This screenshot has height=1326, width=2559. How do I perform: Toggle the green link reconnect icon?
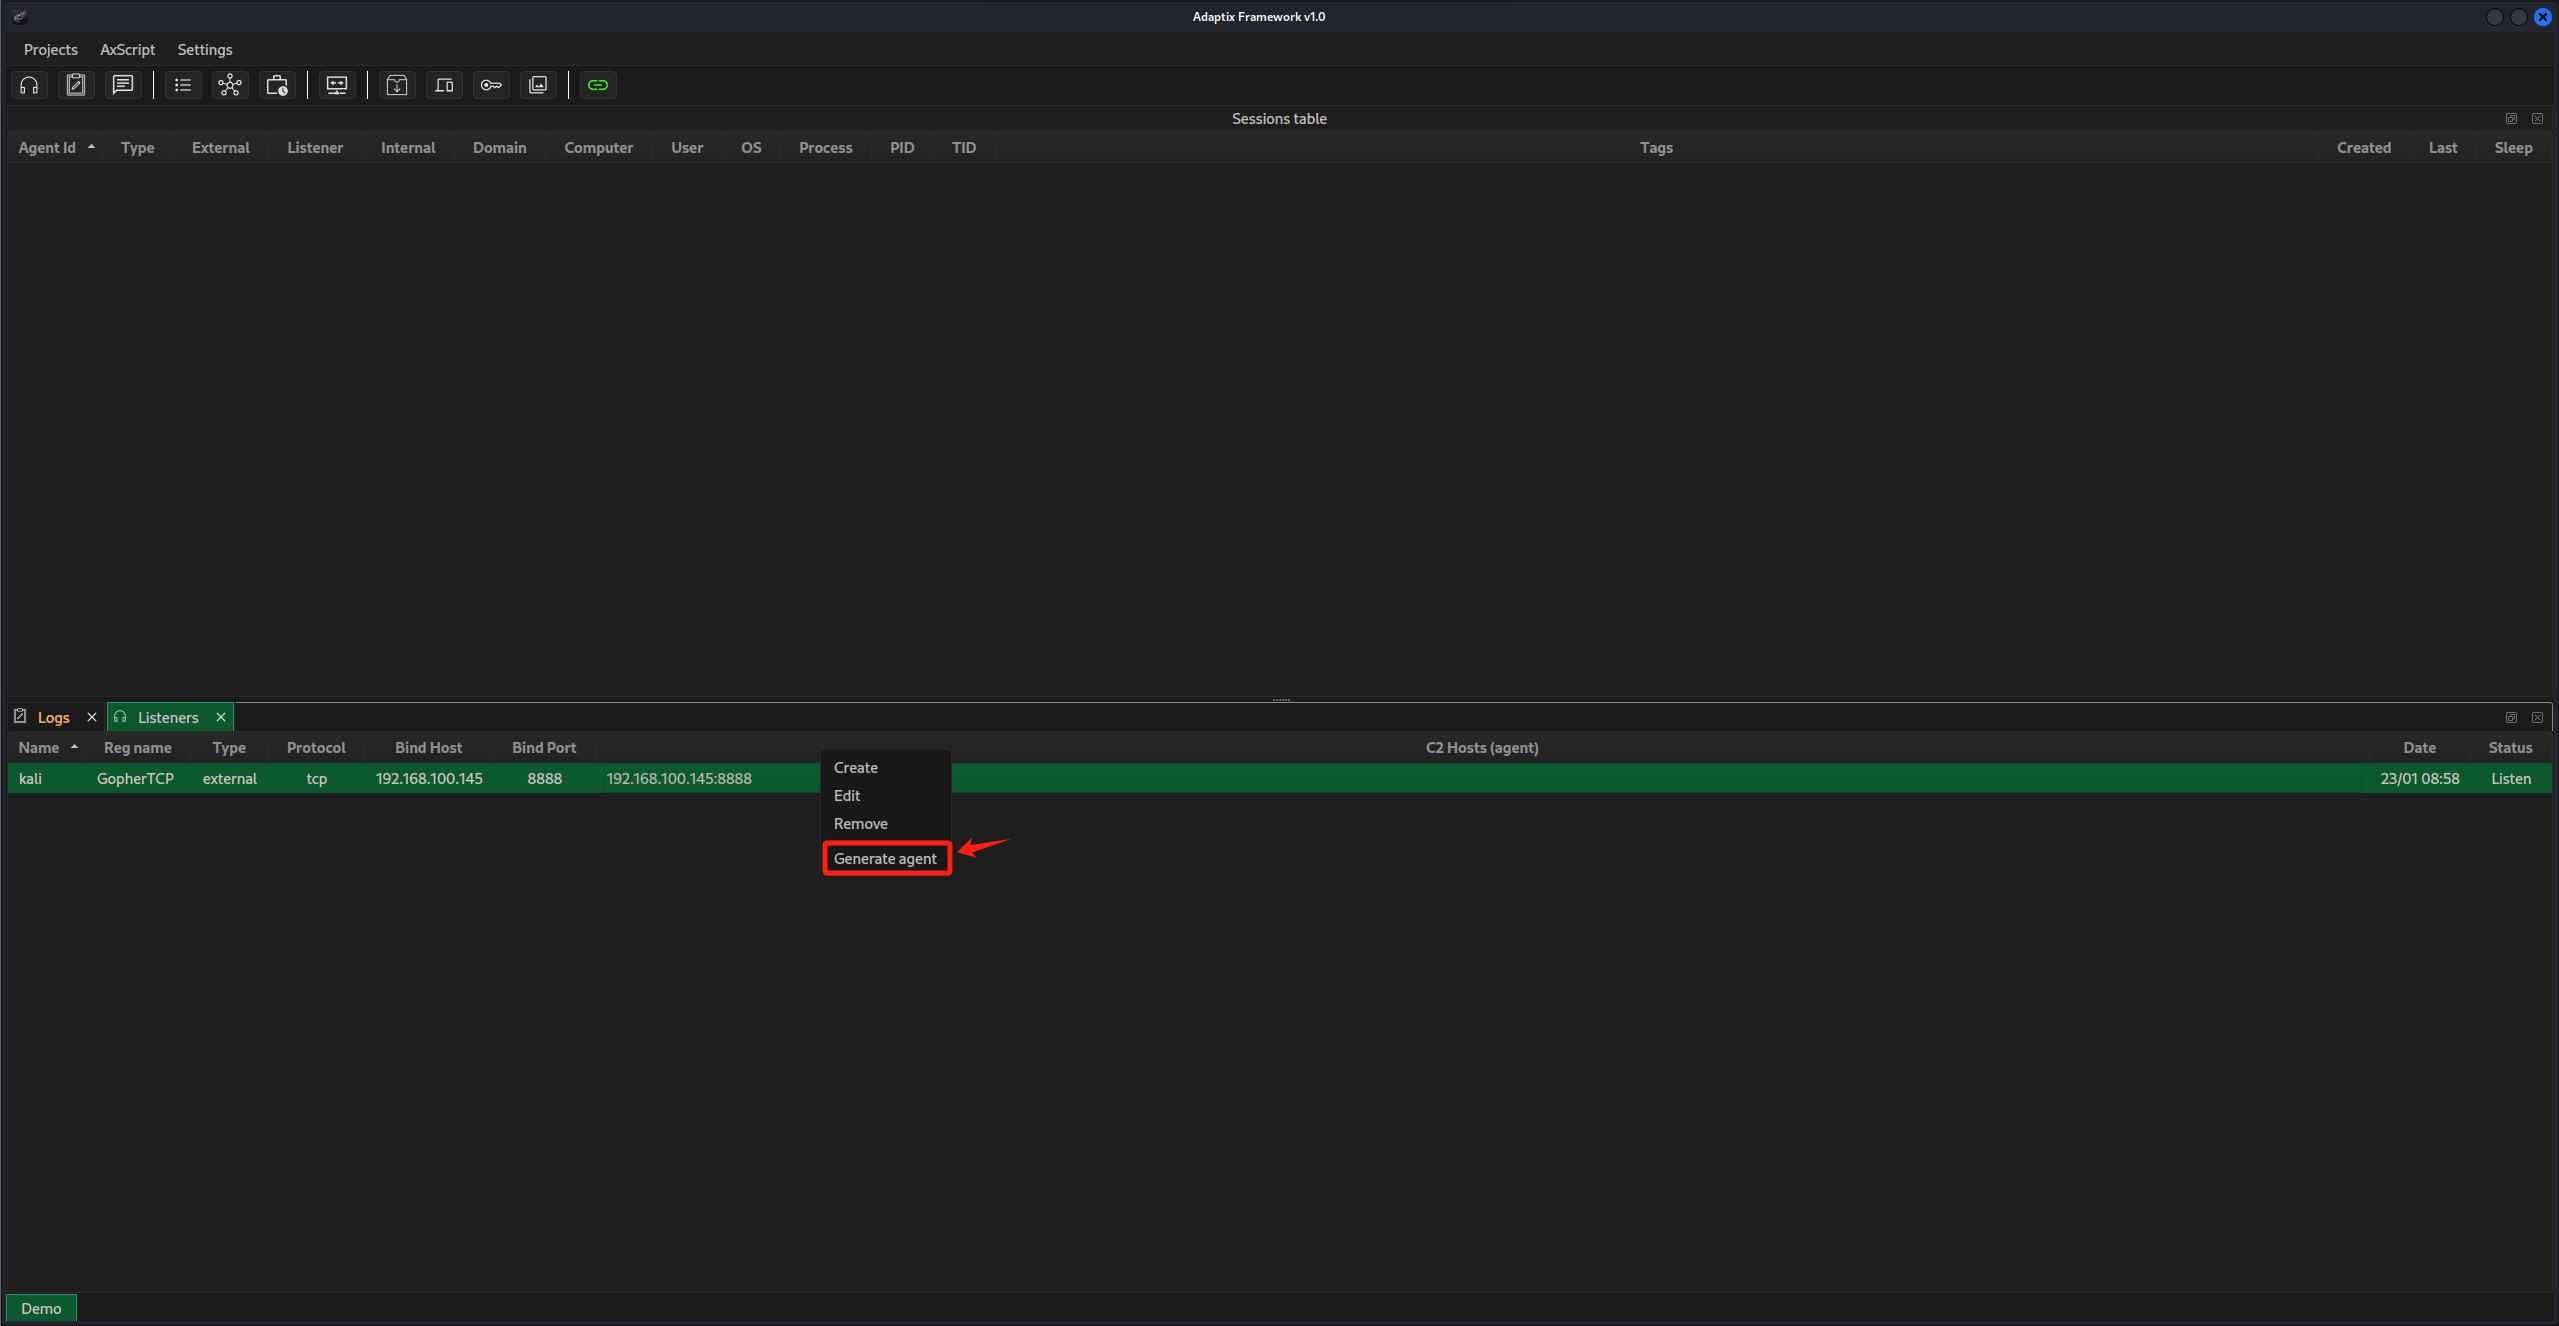[598, 85]
